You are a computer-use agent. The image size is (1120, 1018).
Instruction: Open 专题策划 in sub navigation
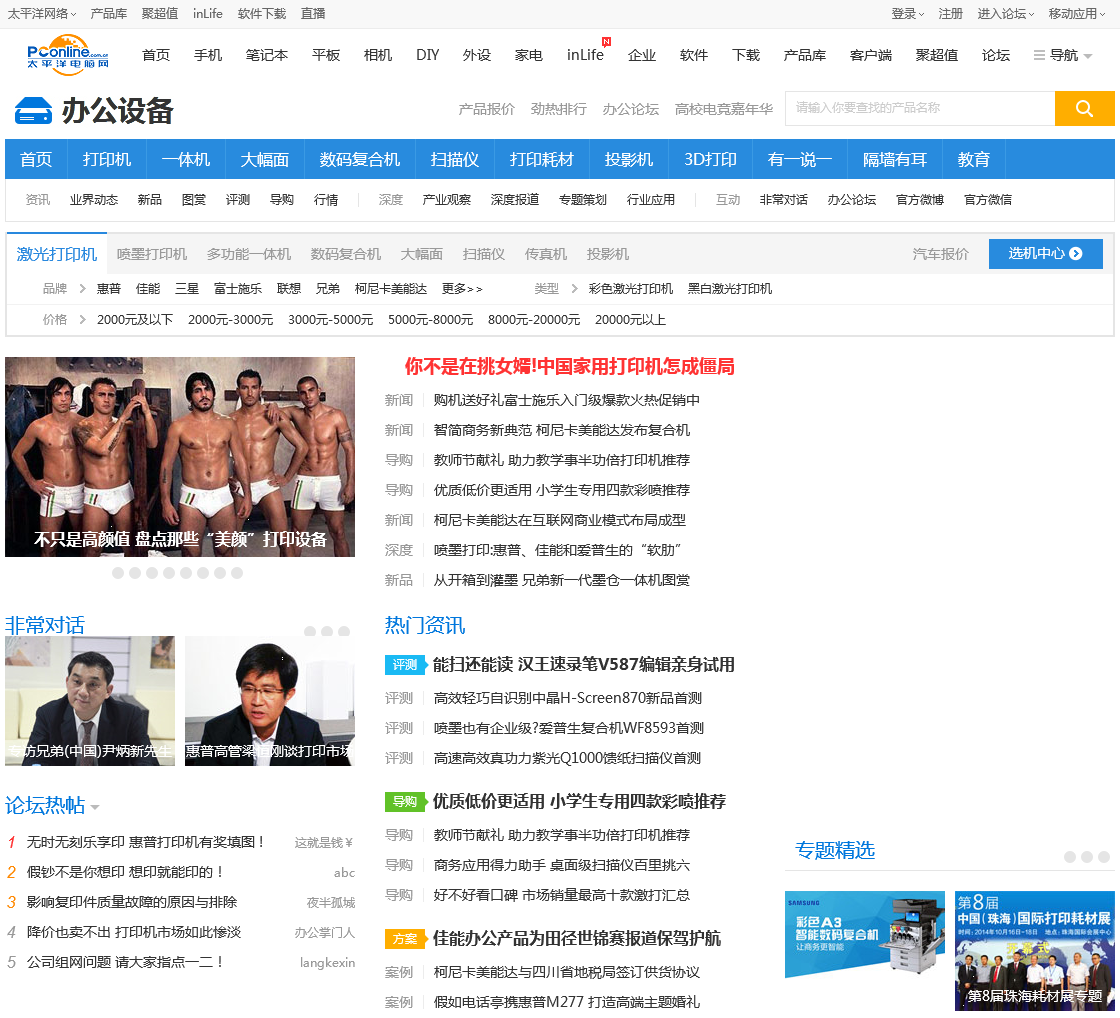583,200
